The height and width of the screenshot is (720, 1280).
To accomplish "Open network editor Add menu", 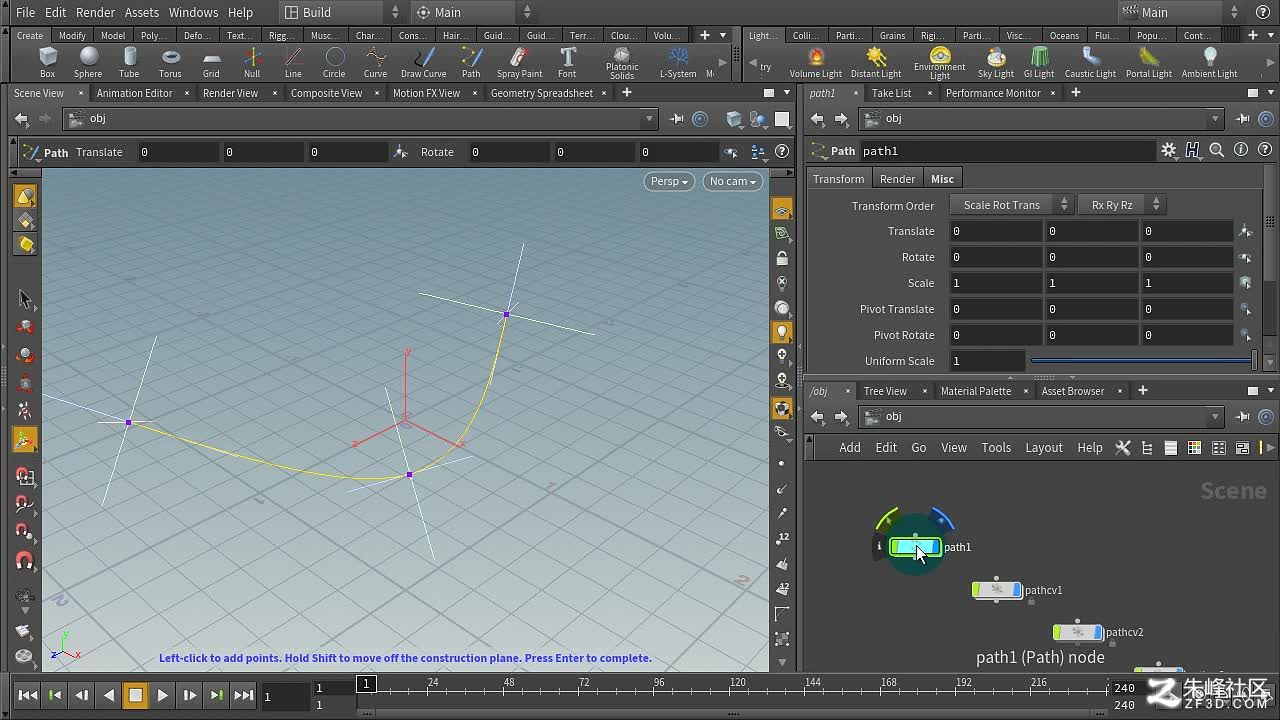I will (849, 448).
